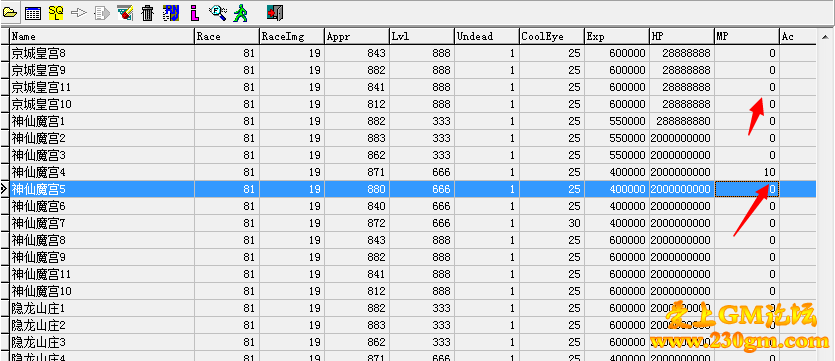Click the Undead column header
The width and height of the screenshot is (835, 361).
[x=487, y=37]
